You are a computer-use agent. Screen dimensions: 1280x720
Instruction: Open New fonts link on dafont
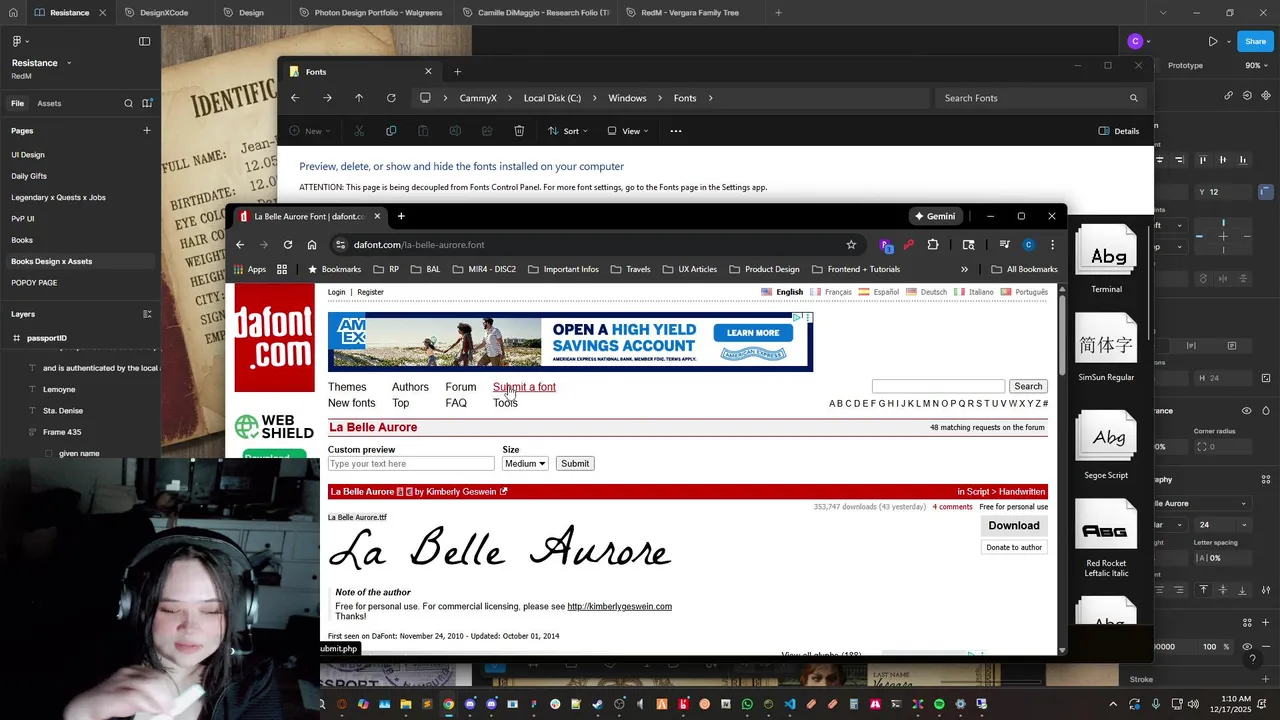351,403
